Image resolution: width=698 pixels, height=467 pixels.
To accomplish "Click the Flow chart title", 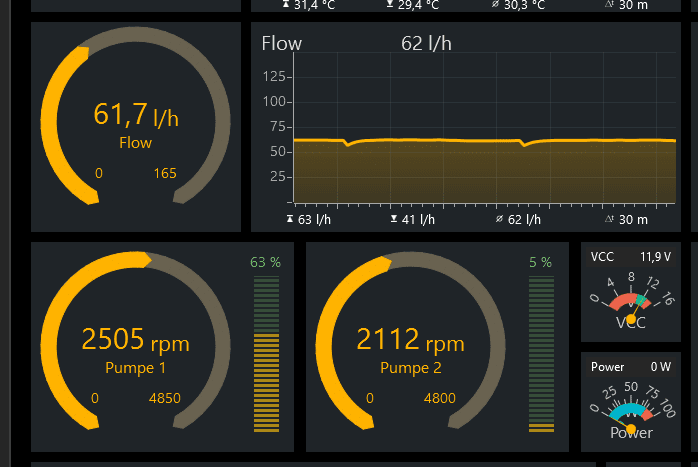I will point(282,44).
